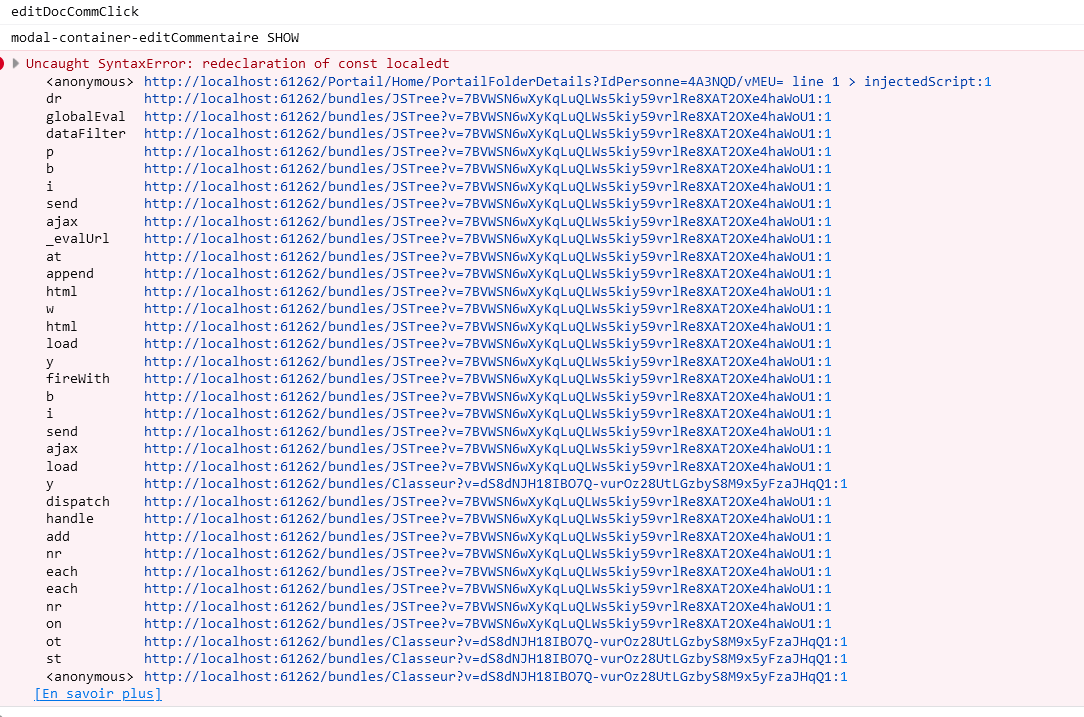
Task: Open the En savoir plus link
Action: point(98,693)
